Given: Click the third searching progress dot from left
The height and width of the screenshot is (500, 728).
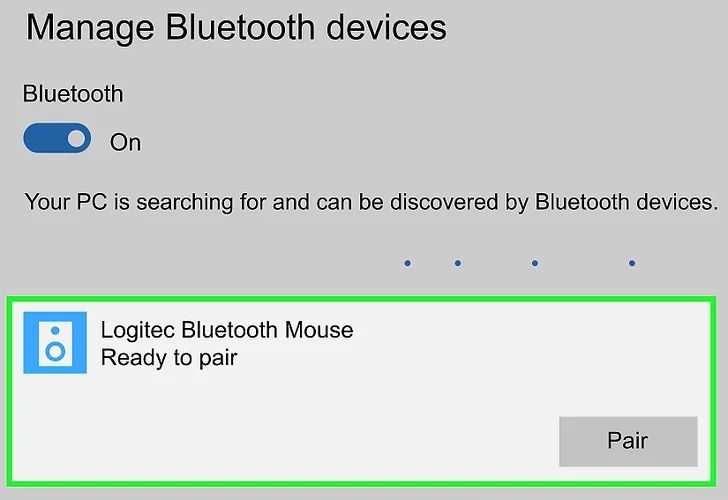Looking at the screenshot, I should pos(535,264).
